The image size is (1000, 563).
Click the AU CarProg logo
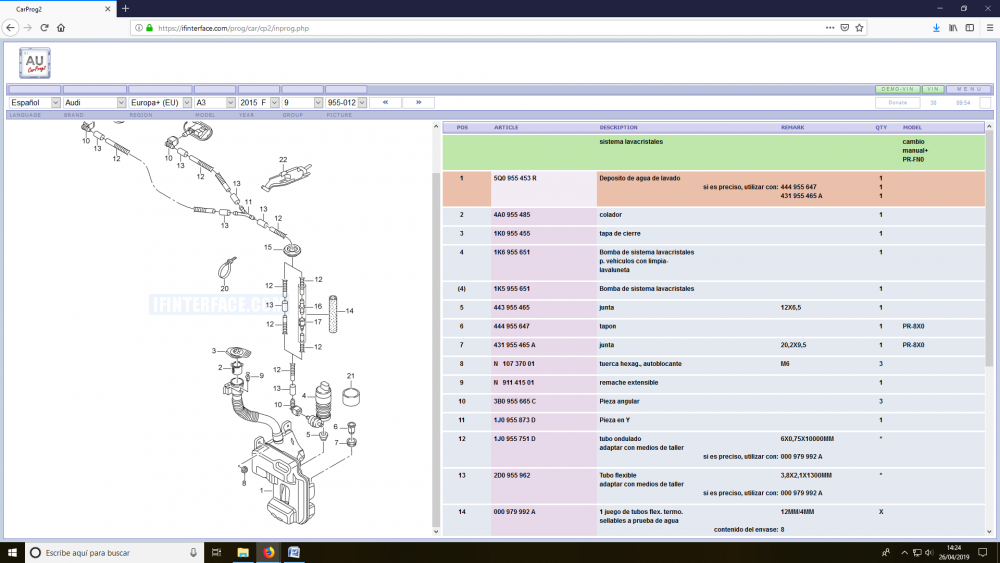click(34, 63)
